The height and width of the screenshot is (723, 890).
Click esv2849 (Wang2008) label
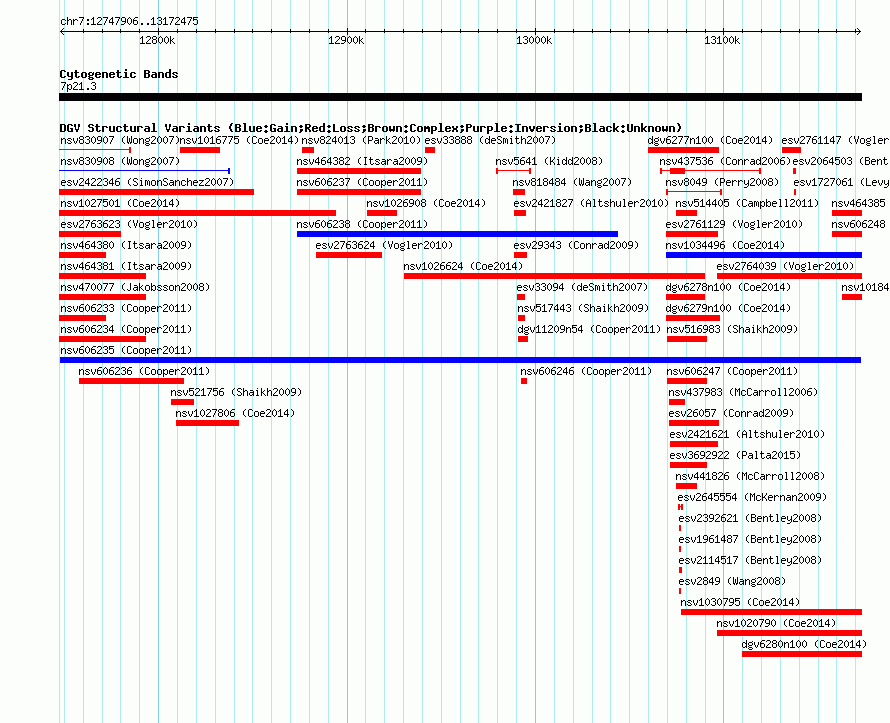[x=732, y=581]
